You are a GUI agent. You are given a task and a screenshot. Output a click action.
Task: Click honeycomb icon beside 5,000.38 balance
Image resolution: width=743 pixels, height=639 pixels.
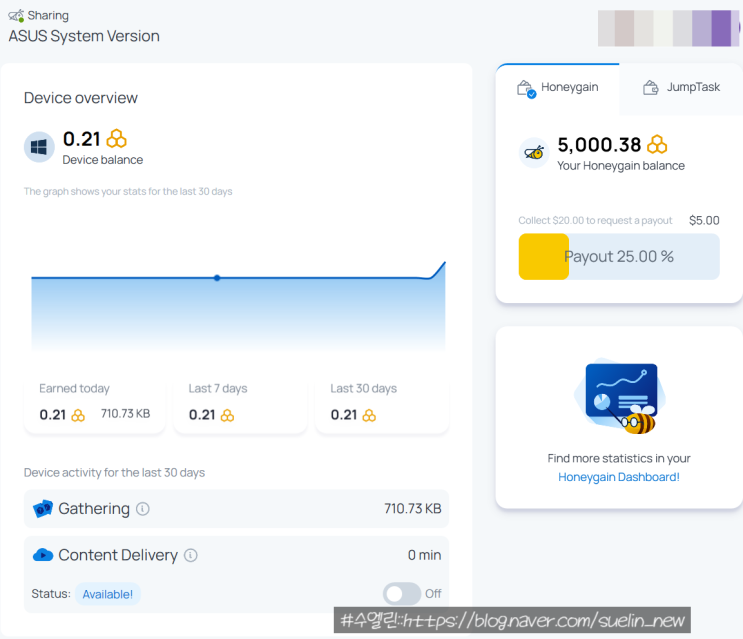pyautogui.click(x=657, y=144)
